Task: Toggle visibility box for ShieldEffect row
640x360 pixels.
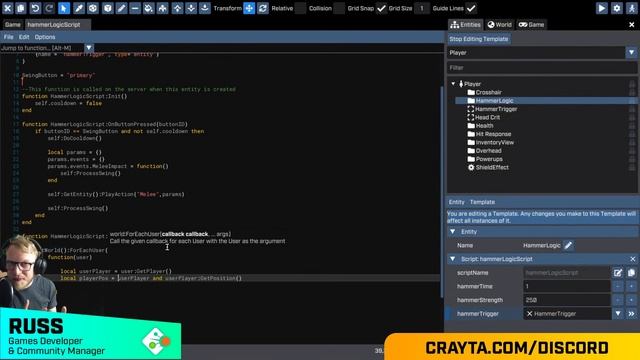Action: click(632, 167)
